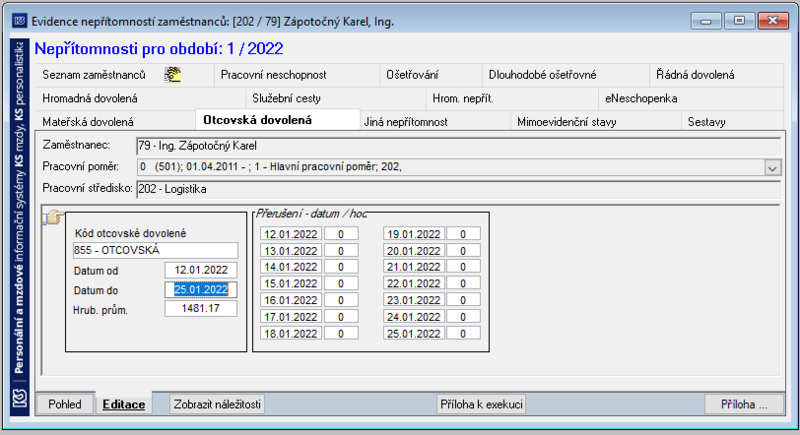
Task: Click heading Nepřítomnosti pro období: 1 / 2022
Action: (x=159, y=49)
